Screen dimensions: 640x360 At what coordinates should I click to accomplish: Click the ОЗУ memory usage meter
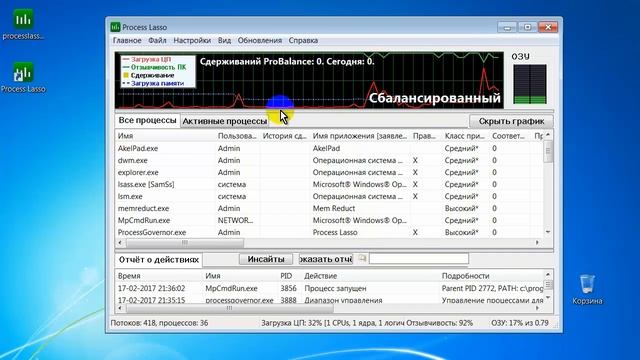[x=530, y=84]
